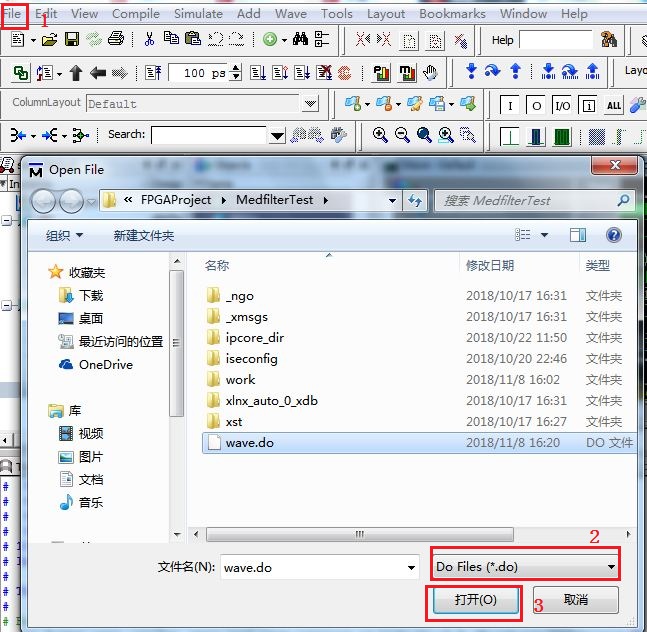Image resolution: width=647 pixels, height=632 pixels.
Task: Click the refresh path icon in dialog
Action: click(x=415, y=200)
